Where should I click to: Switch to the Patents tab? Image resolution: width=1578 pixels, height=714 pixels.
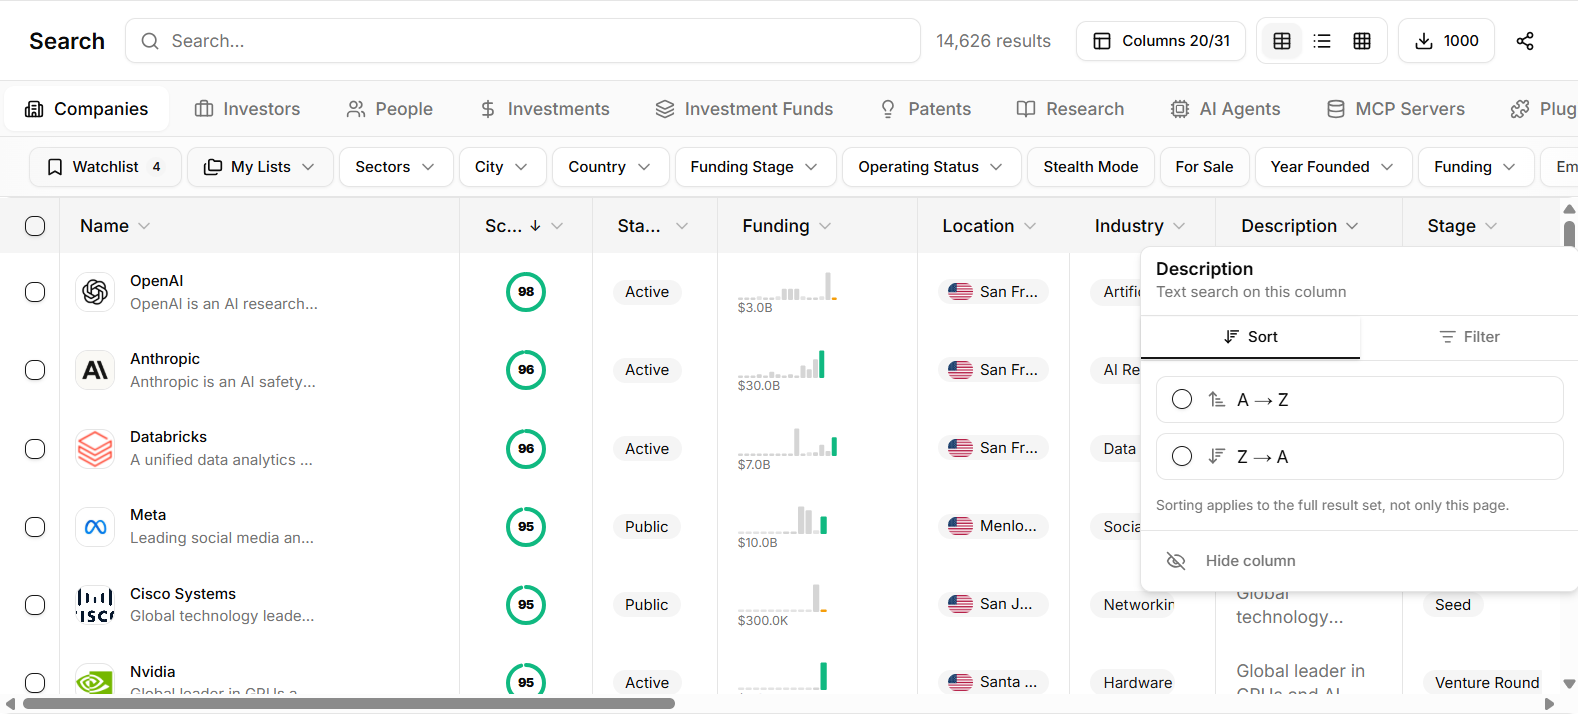pyautogui.click(x=925, y=109)
